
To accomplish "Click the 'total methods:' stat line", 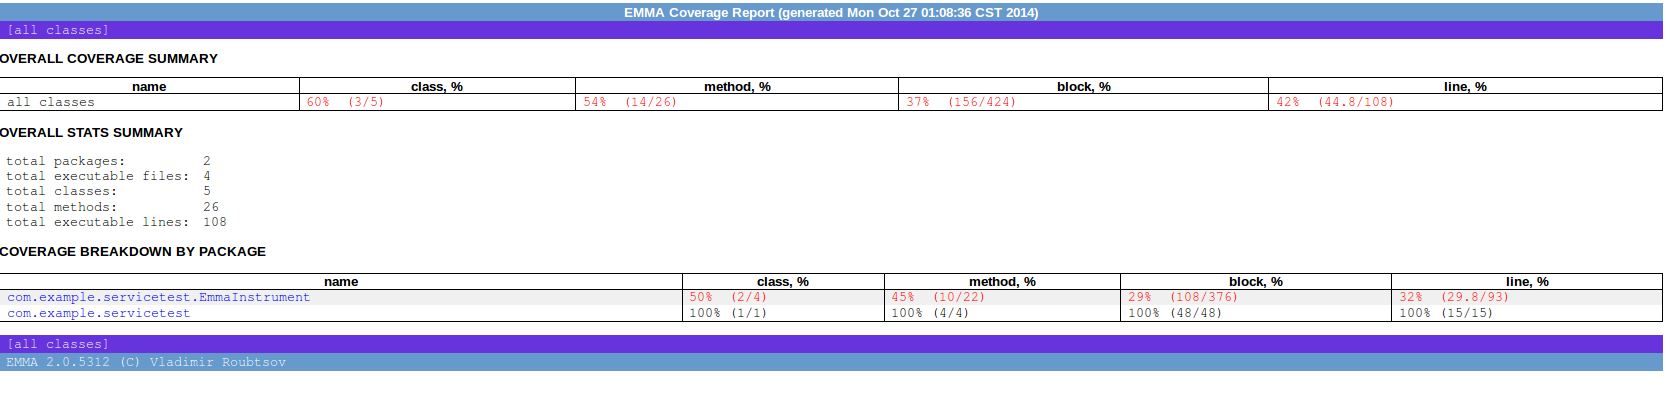I will point(112,207).
